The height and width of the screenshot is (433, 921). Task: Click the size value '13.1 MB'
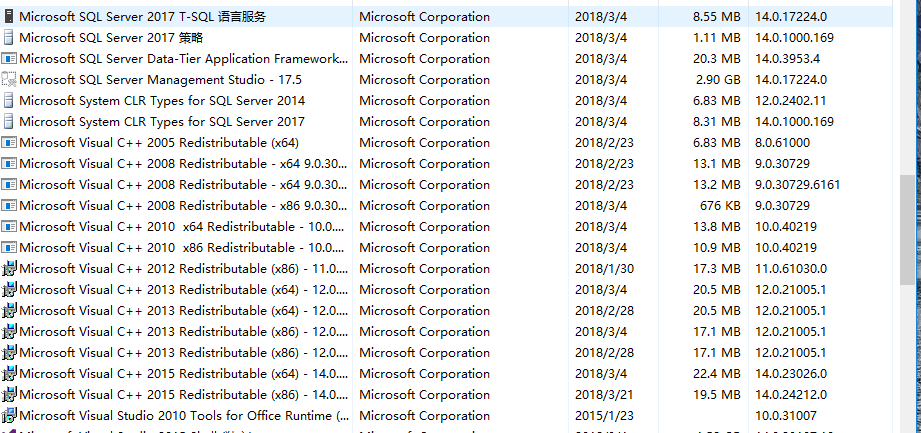pos(717,164)
